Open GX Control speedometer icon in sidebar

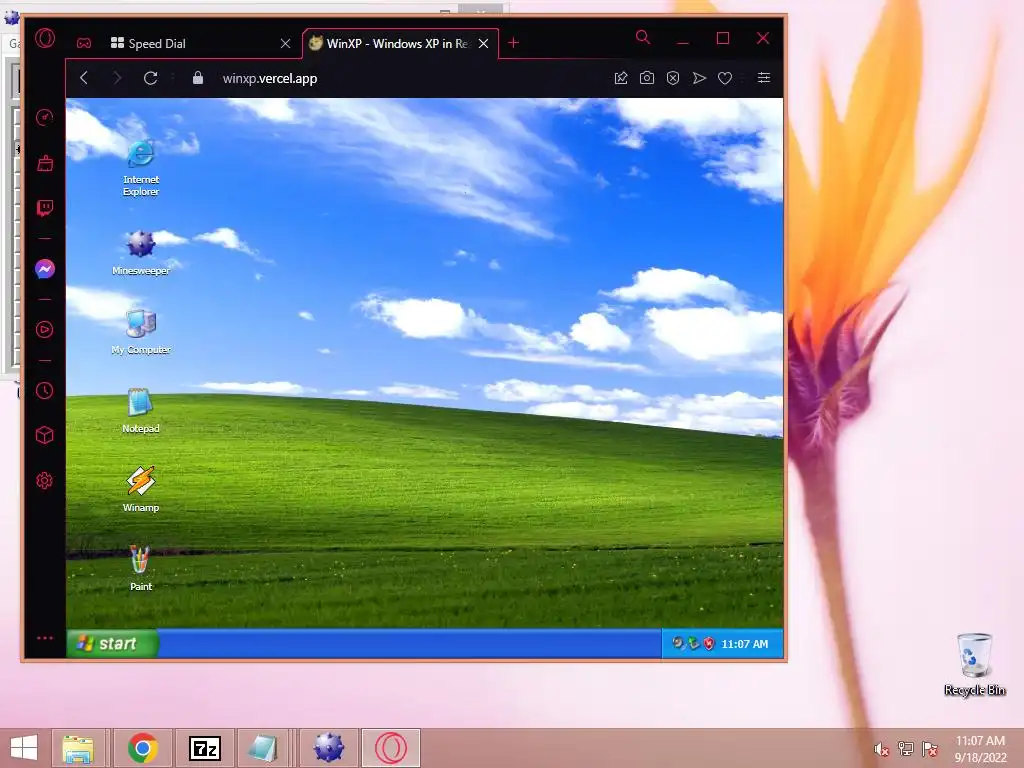(44, 118)
